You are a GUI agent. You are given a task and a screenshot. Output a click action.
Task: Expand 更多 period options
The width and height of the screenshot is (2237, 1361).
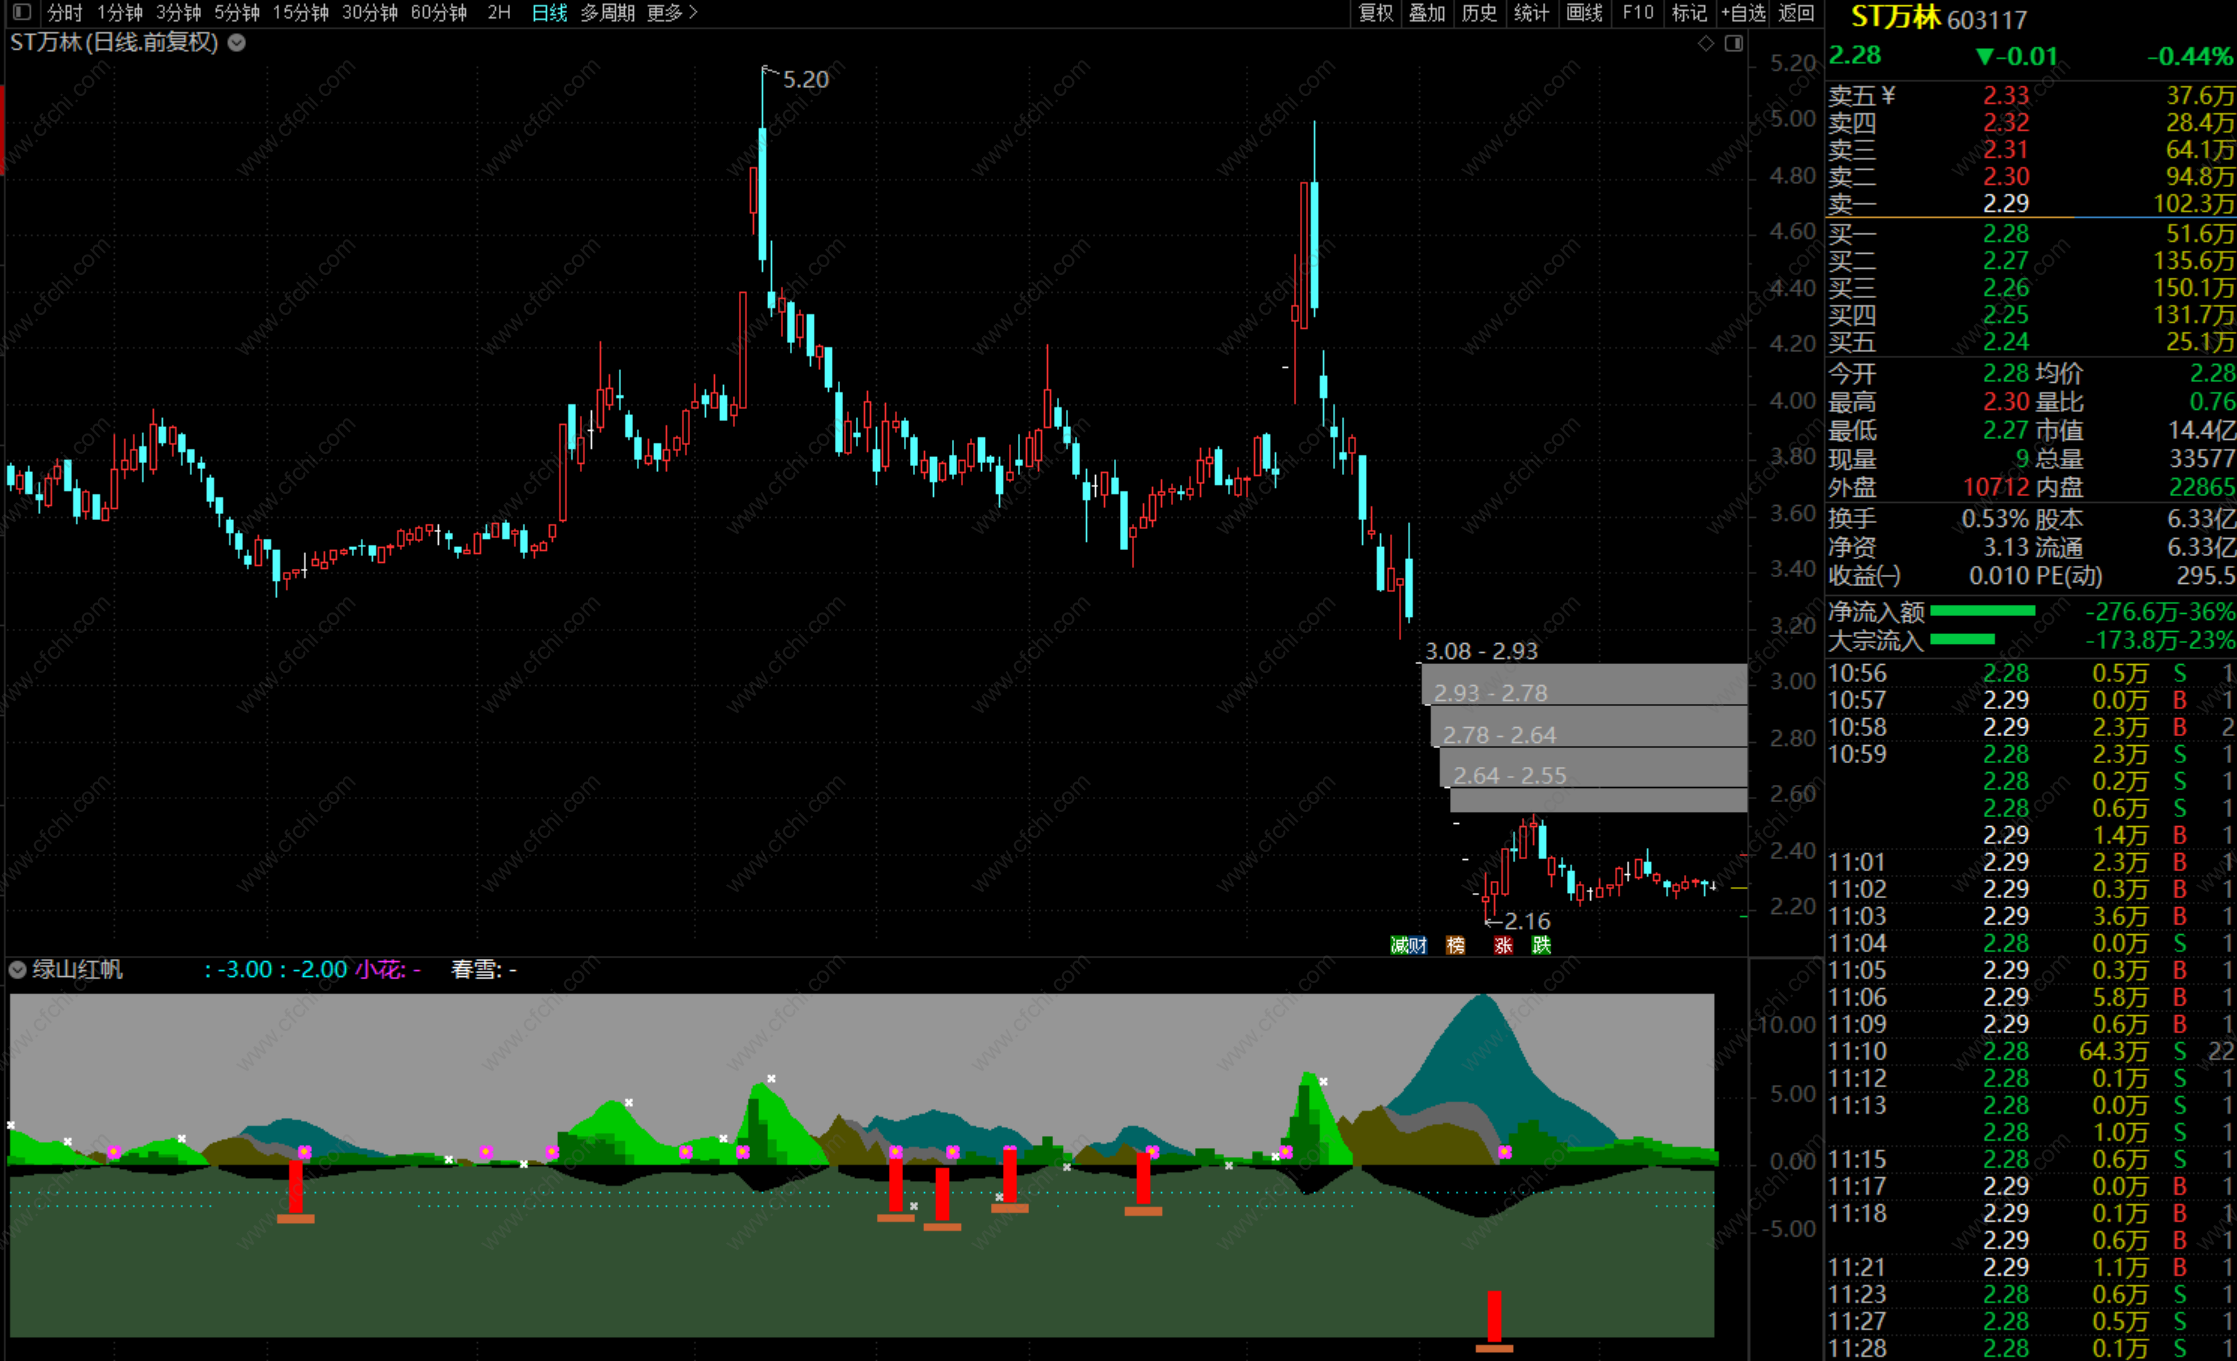coord(671,13)
